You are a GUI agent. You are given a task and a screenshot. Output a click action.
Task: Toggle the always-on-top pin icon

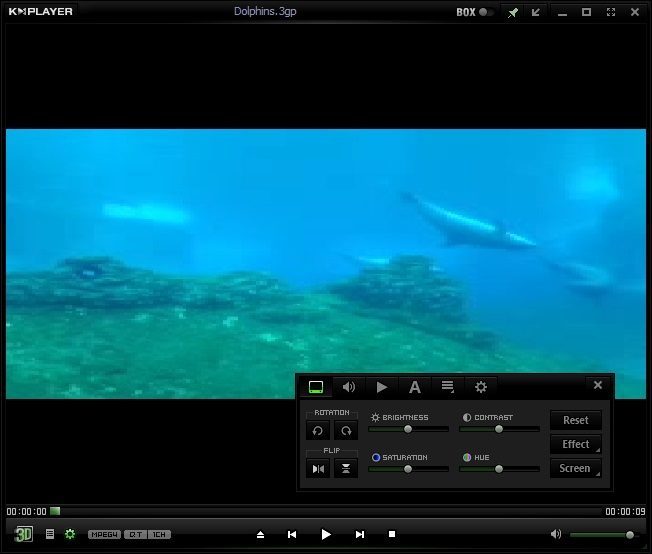513,12
